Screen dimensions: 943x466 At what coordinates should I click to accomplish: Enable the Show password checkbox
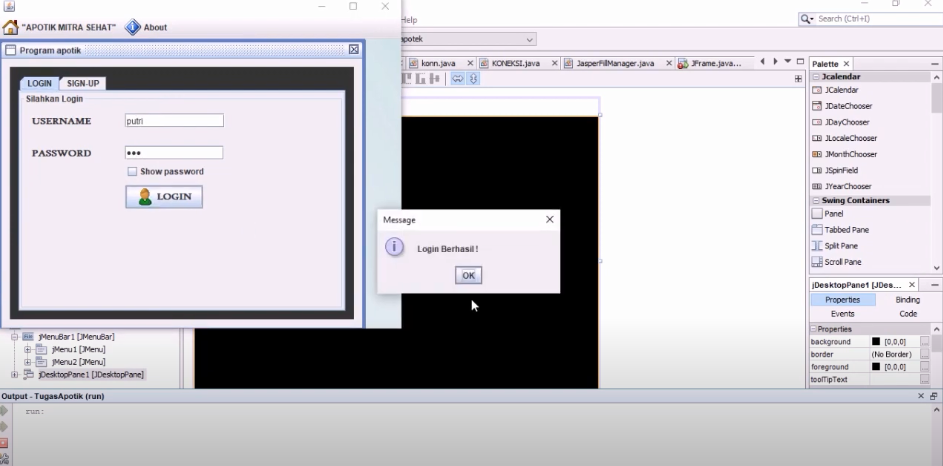point(132,171)
